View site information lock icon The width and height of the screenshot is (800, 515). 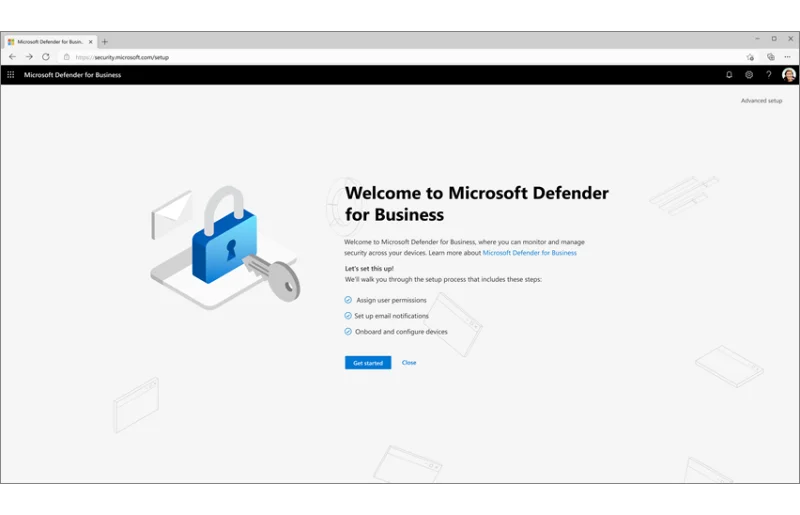[x=66, y=57]
